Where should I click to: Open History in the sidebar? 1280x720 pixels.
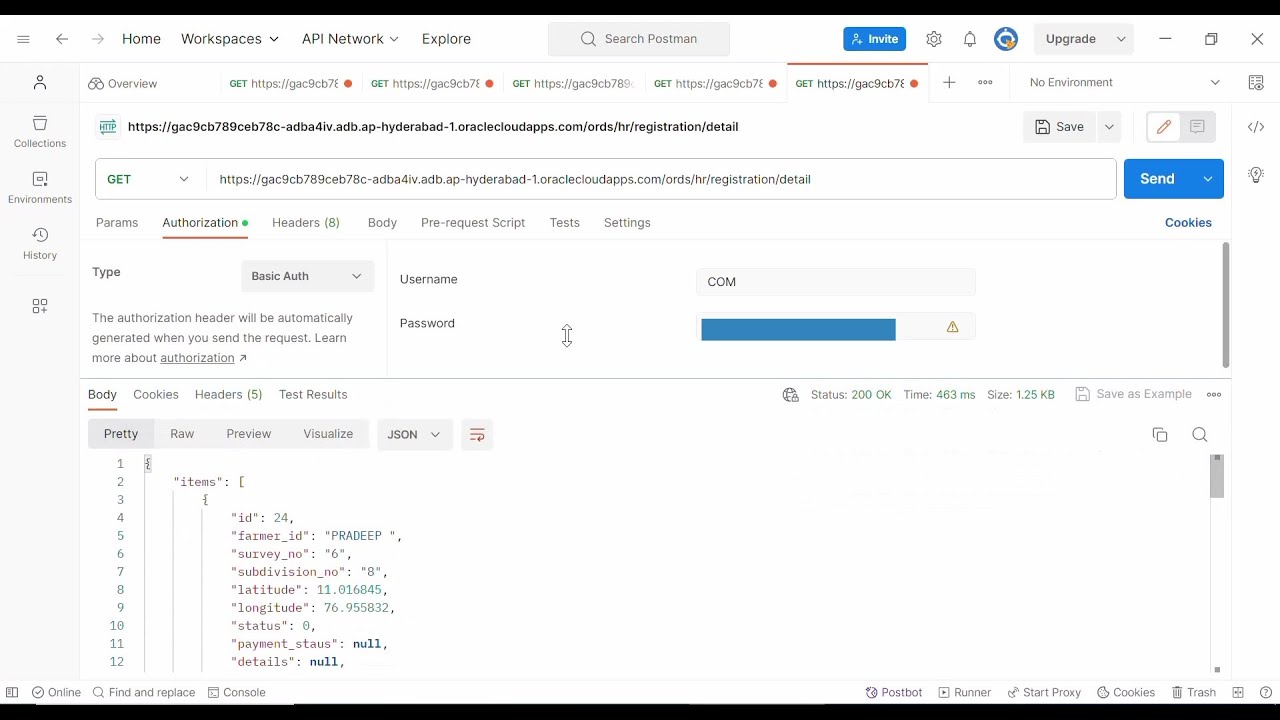[40, 244]
